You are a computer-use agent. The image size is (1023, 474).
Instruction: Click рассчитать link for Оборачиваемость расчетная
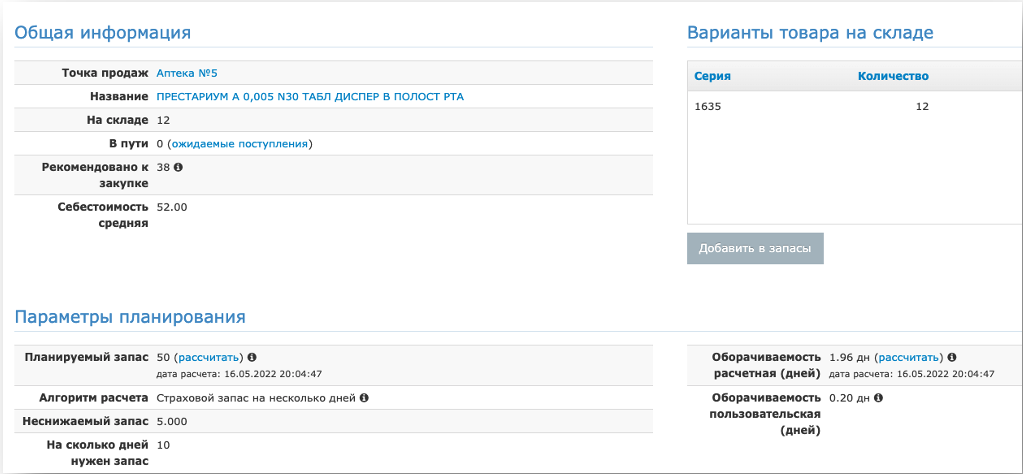tap(908, 357)
